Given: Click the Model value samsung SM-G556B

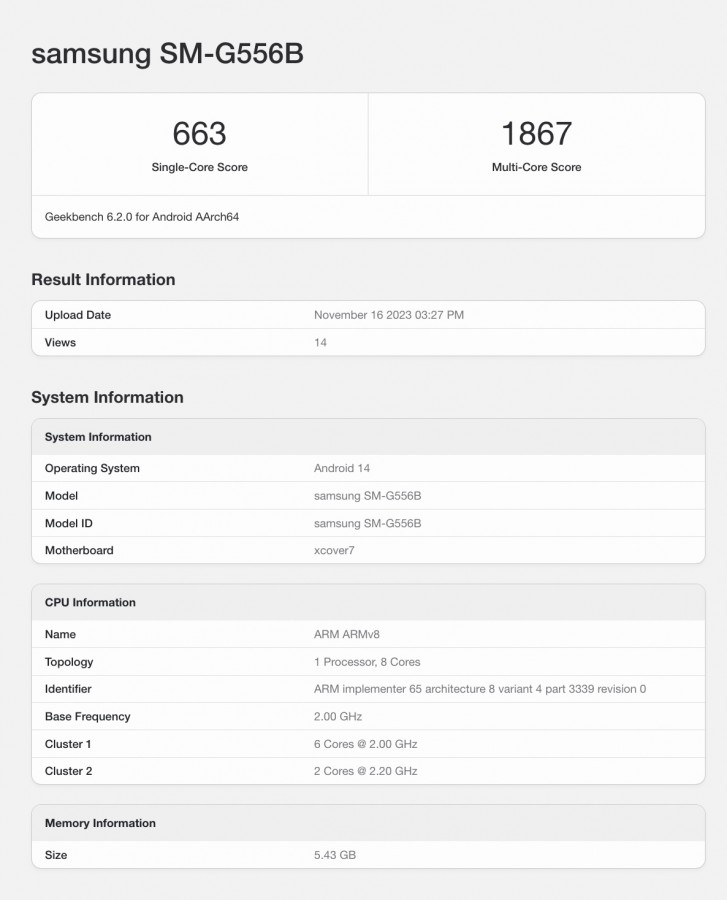Looking at the screenshot, I should tap(367, 496).
